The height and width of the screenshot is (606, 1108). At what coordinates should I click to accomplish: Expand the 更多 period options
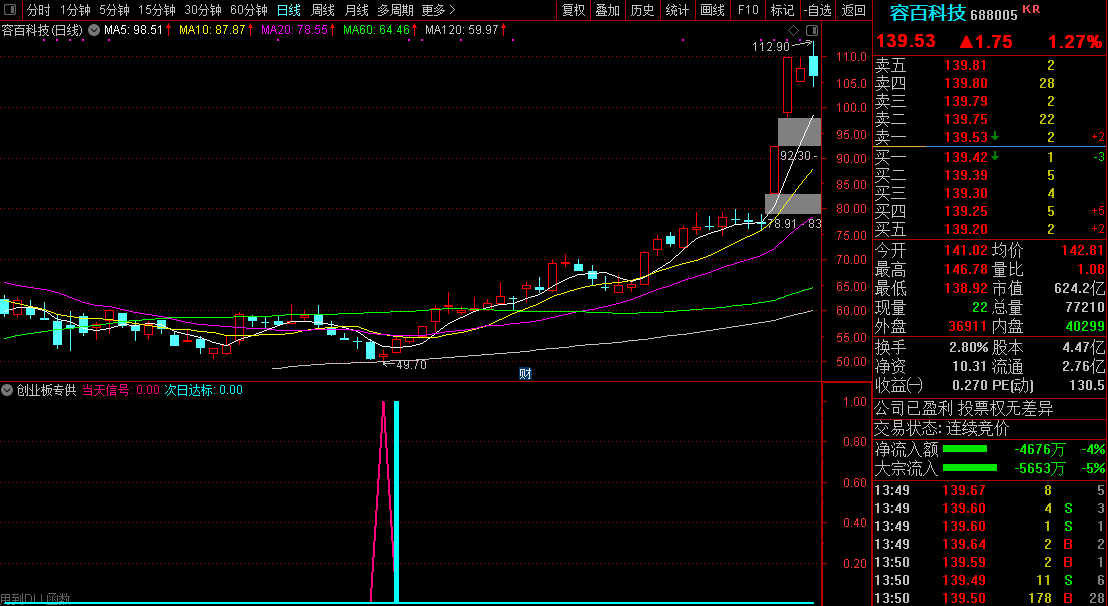click(436, 10)
